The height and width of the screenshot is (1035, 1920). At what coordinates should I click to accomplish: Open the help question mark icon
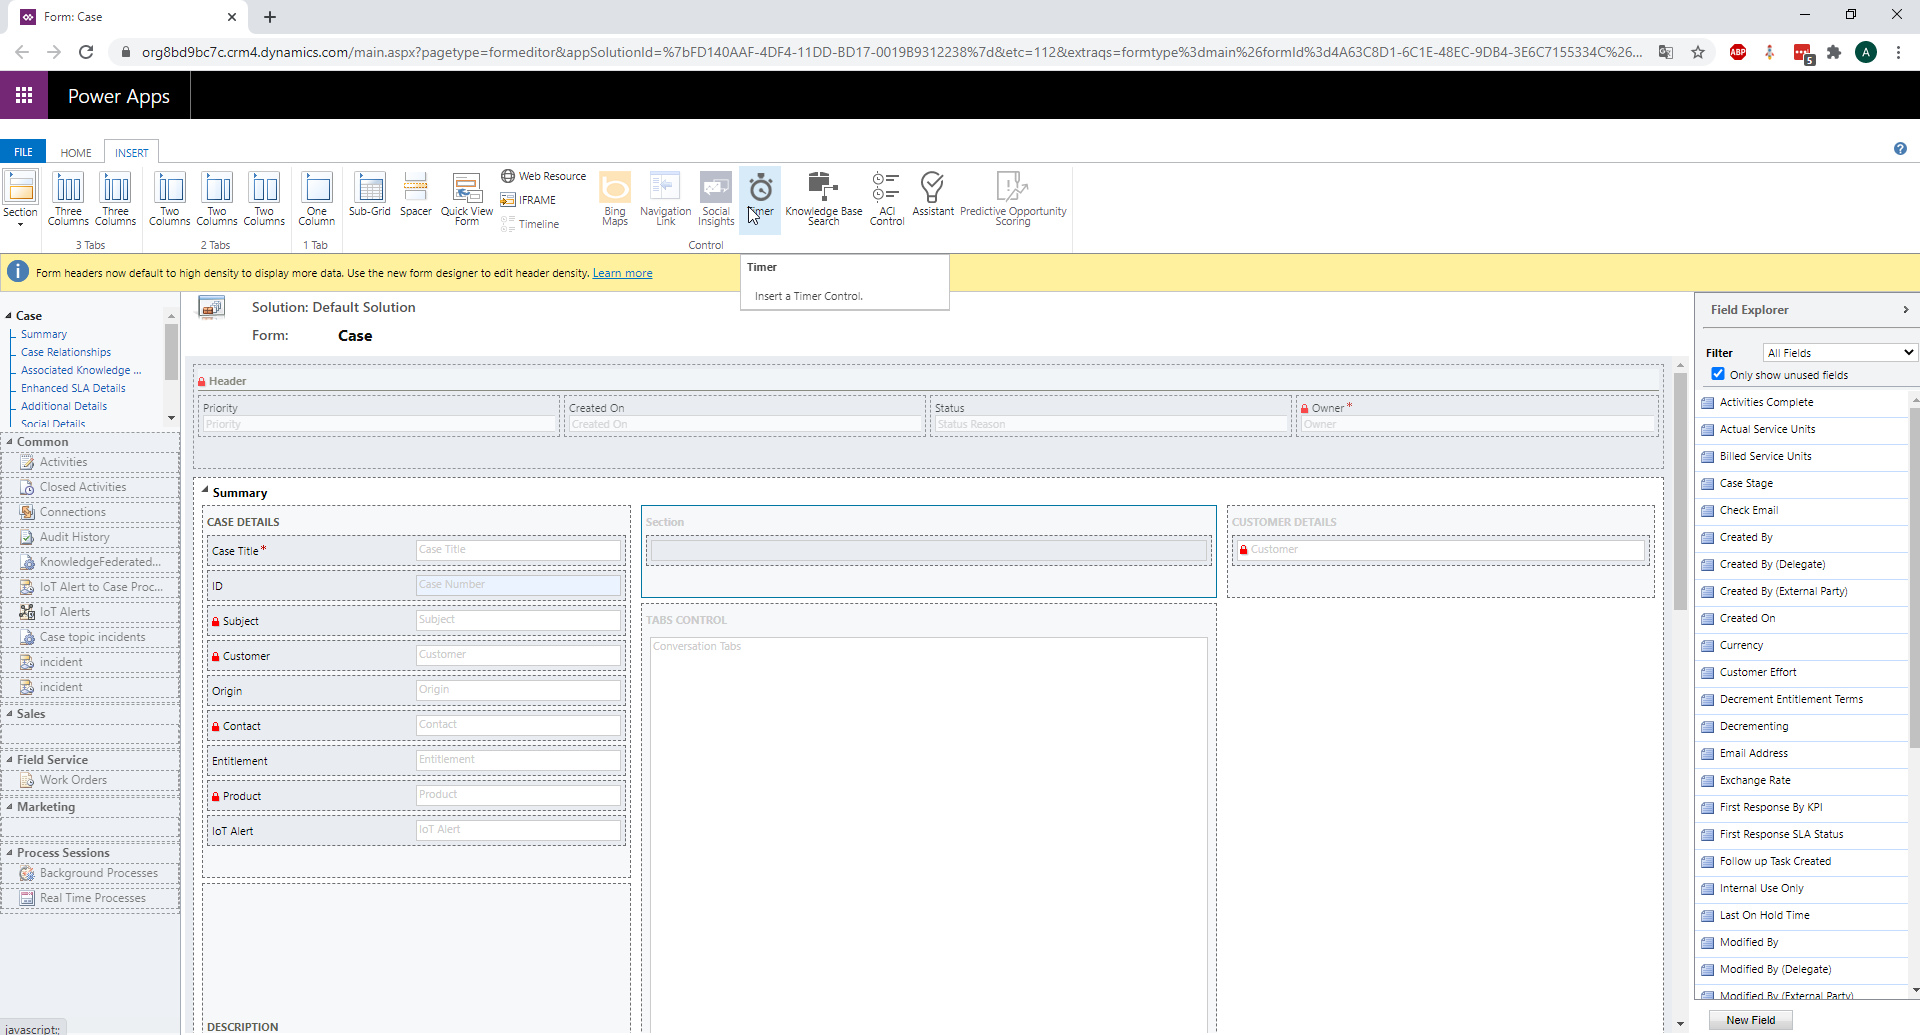coord(1900,149)
